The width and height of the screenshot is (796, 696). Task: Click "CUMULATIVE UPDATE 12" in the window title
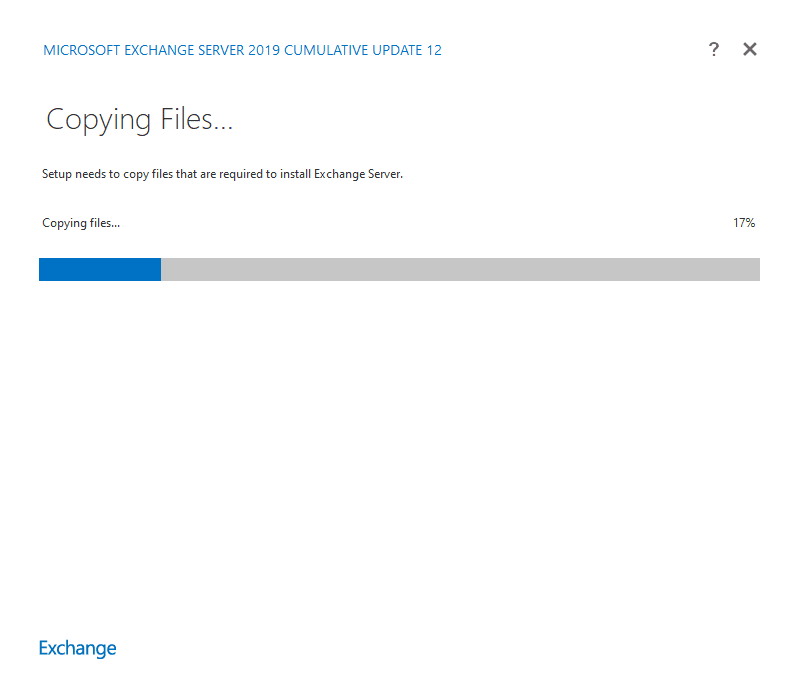[363, 50]
